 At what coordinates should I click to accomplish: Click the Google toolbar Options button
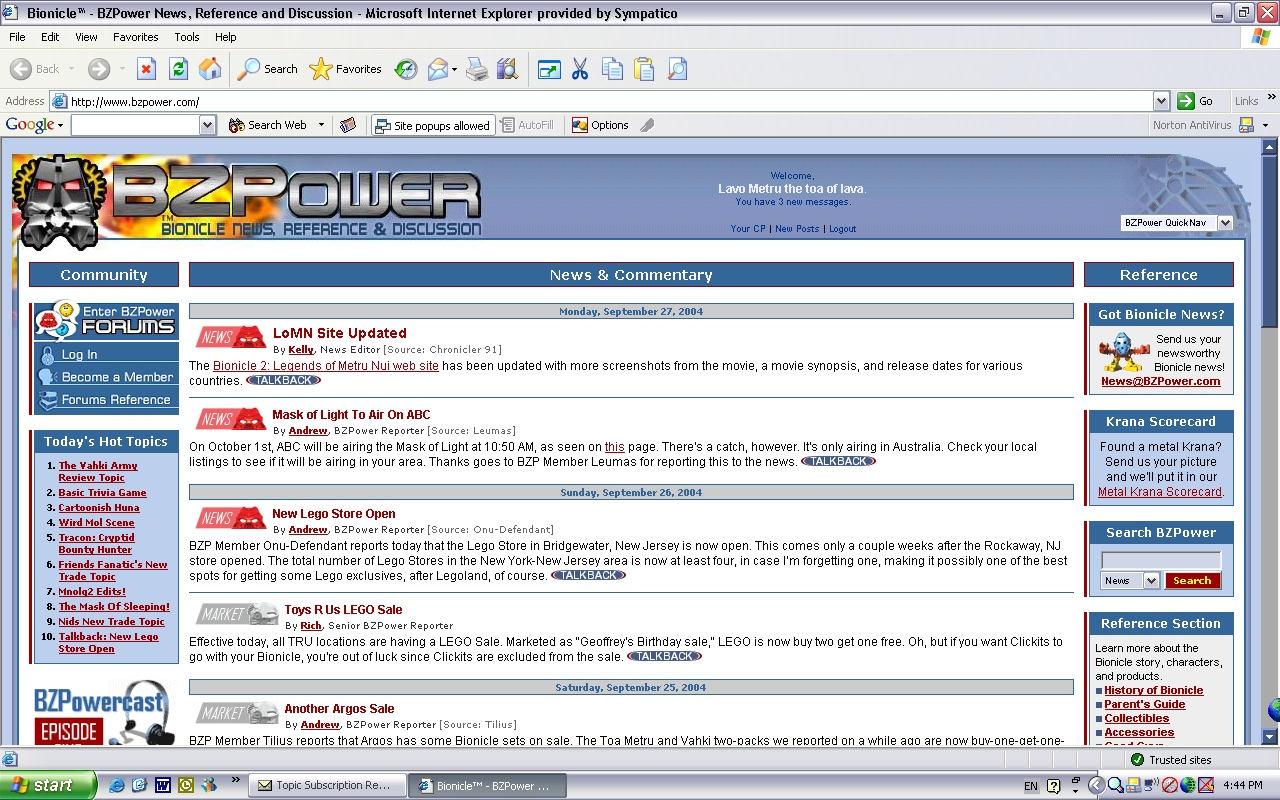tap(600, 125)
